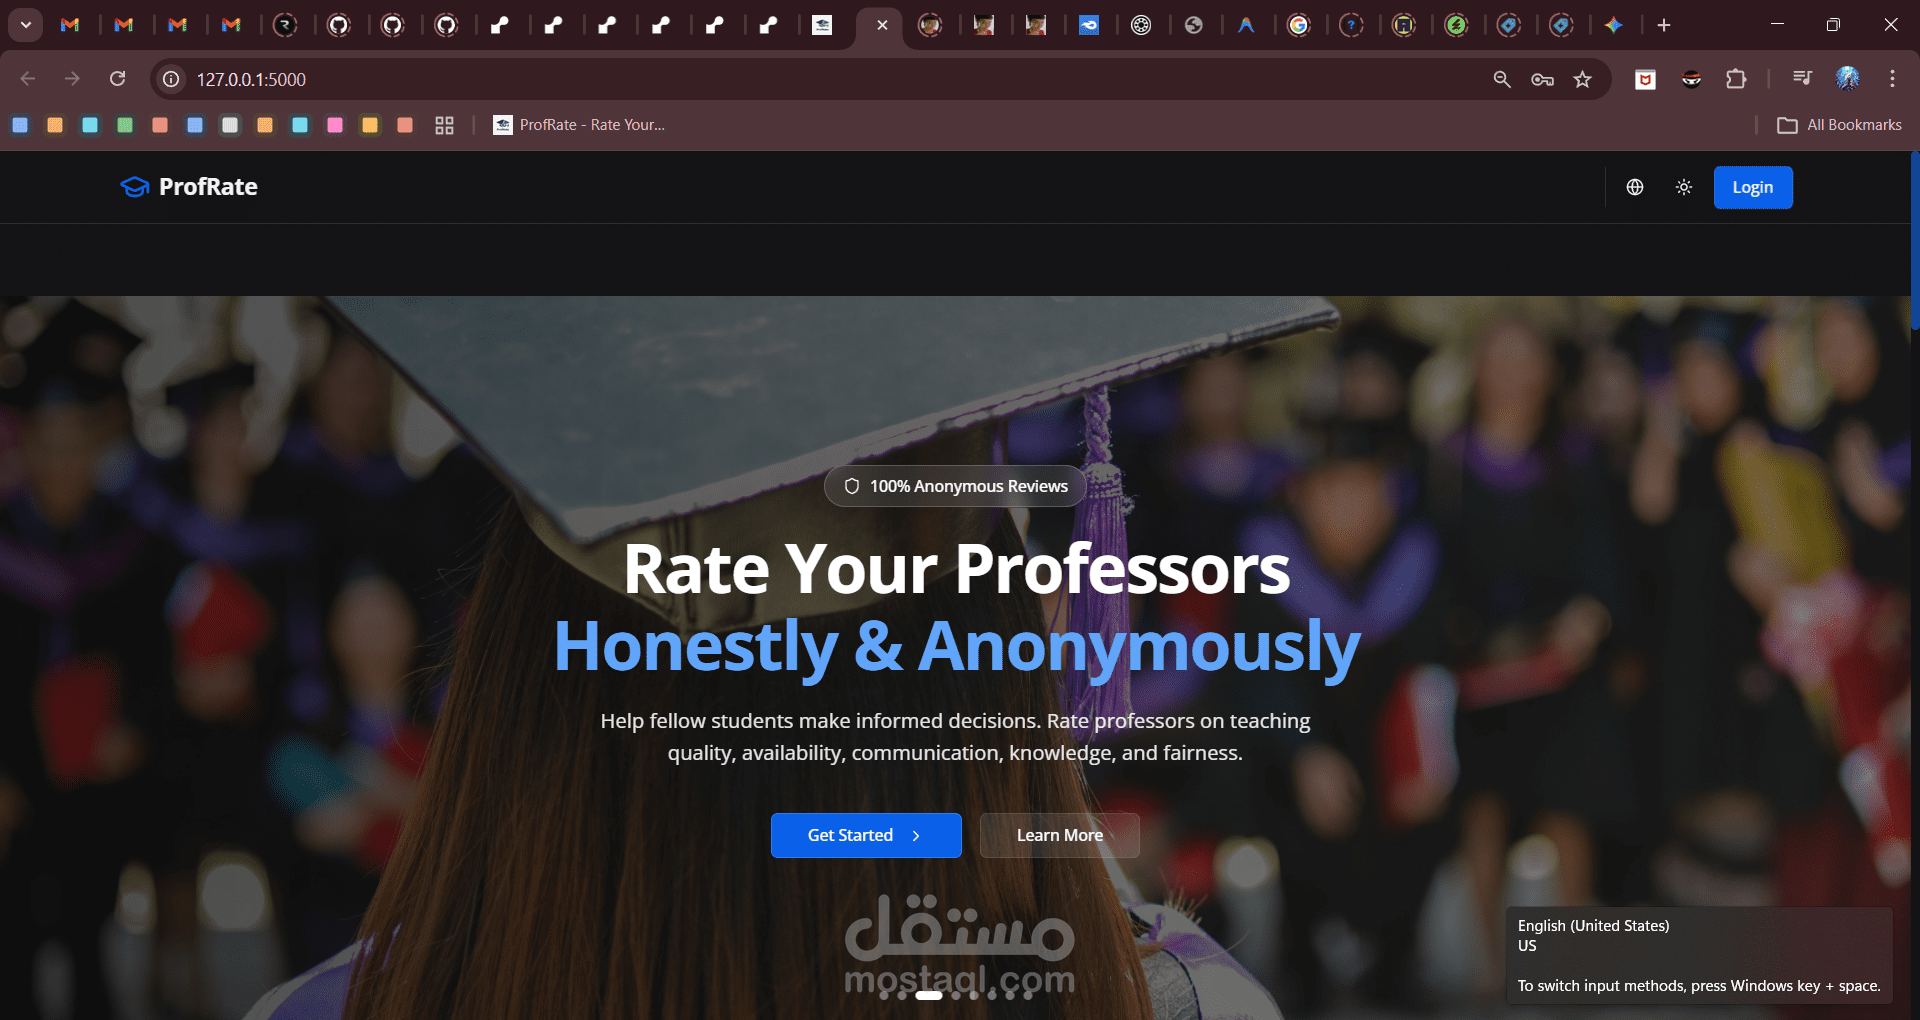Switch to the blue arc letter A tab
Screen dimensions: 1920x1020
[x=1246, y=25]
